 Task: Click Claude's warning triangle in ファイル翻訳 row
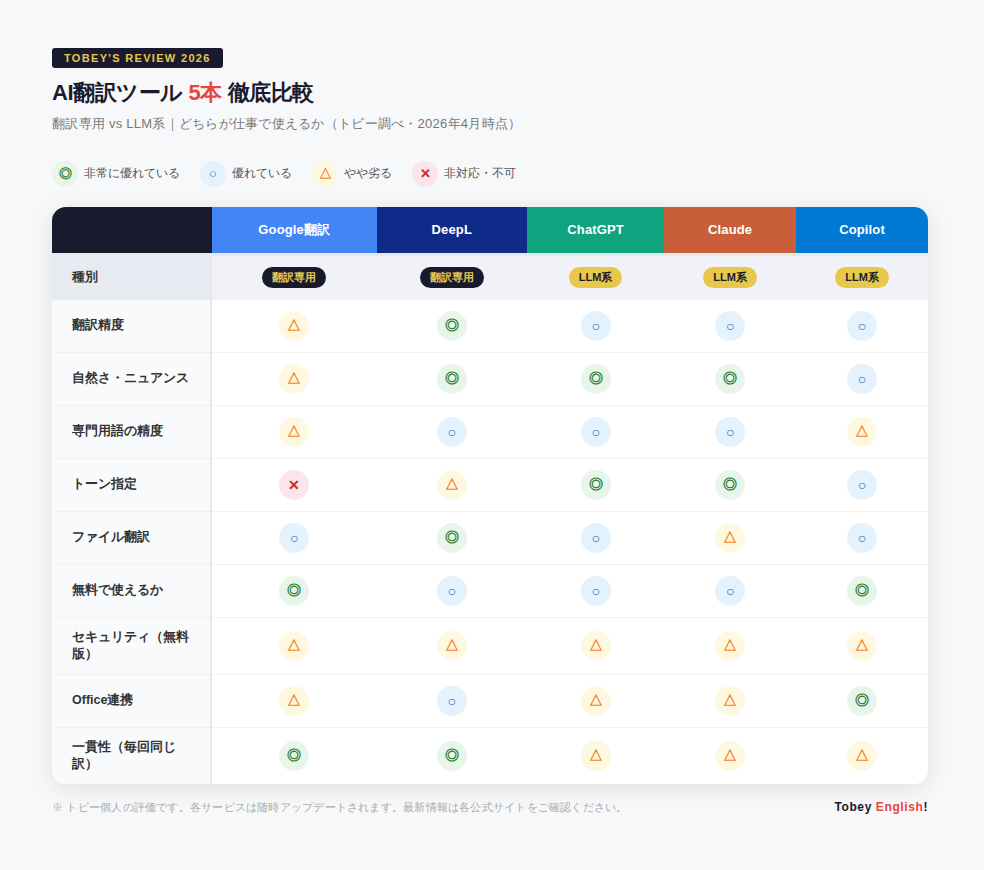pos(730,538)
